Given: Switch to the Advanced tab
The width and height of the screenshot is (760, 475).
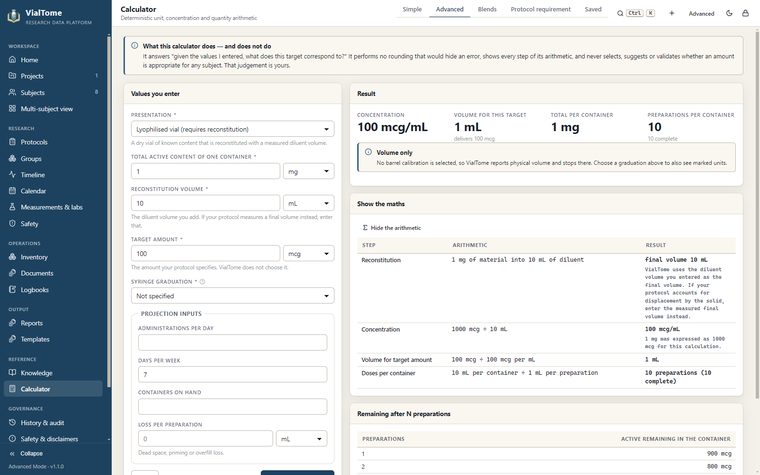Looking at the screenshot, I should [x=450, y=9].
